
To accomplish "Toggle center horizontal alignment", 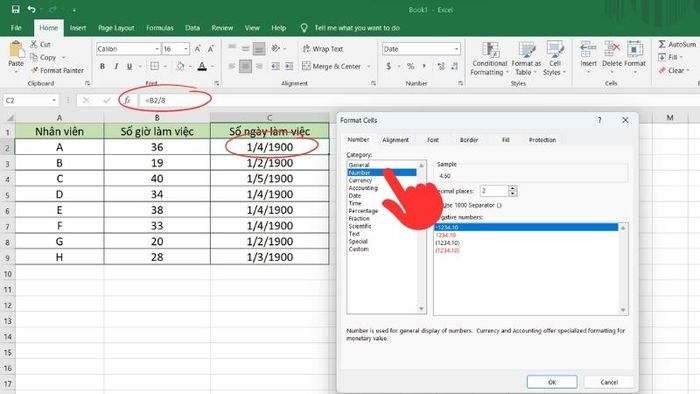I will click(245, 66).
